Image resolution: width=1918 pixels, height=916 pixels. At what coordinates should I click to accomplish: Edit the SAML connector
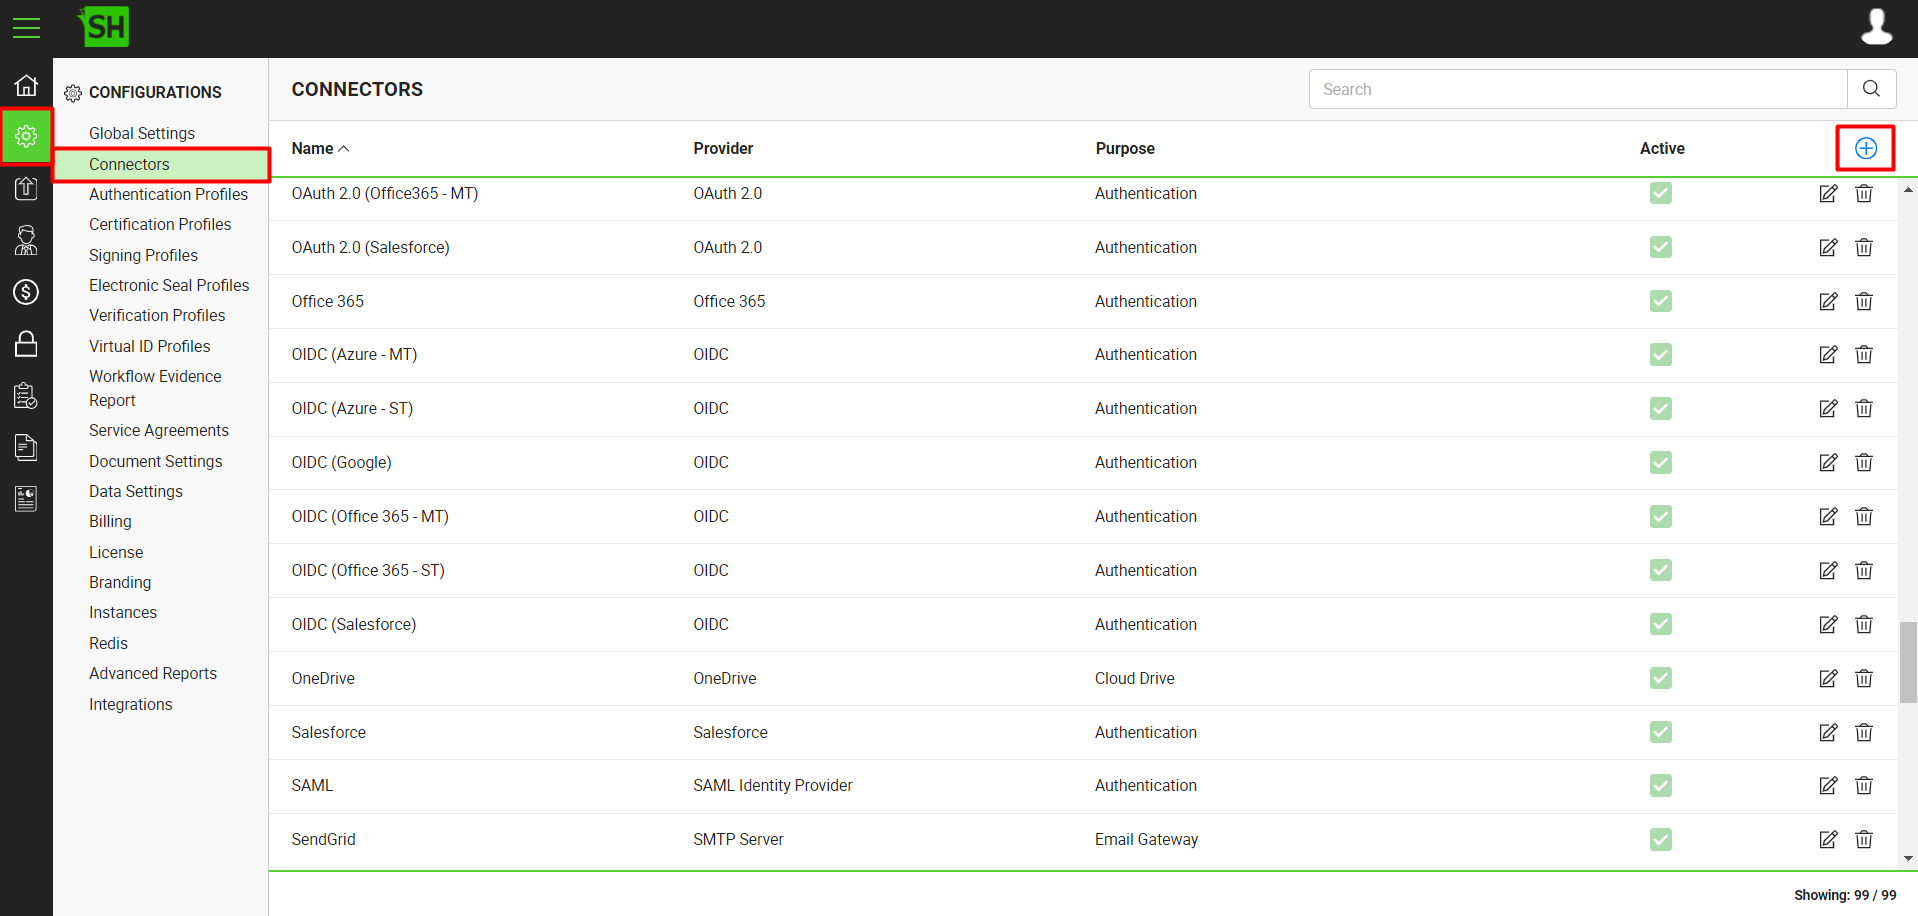tap(1828, 785)
